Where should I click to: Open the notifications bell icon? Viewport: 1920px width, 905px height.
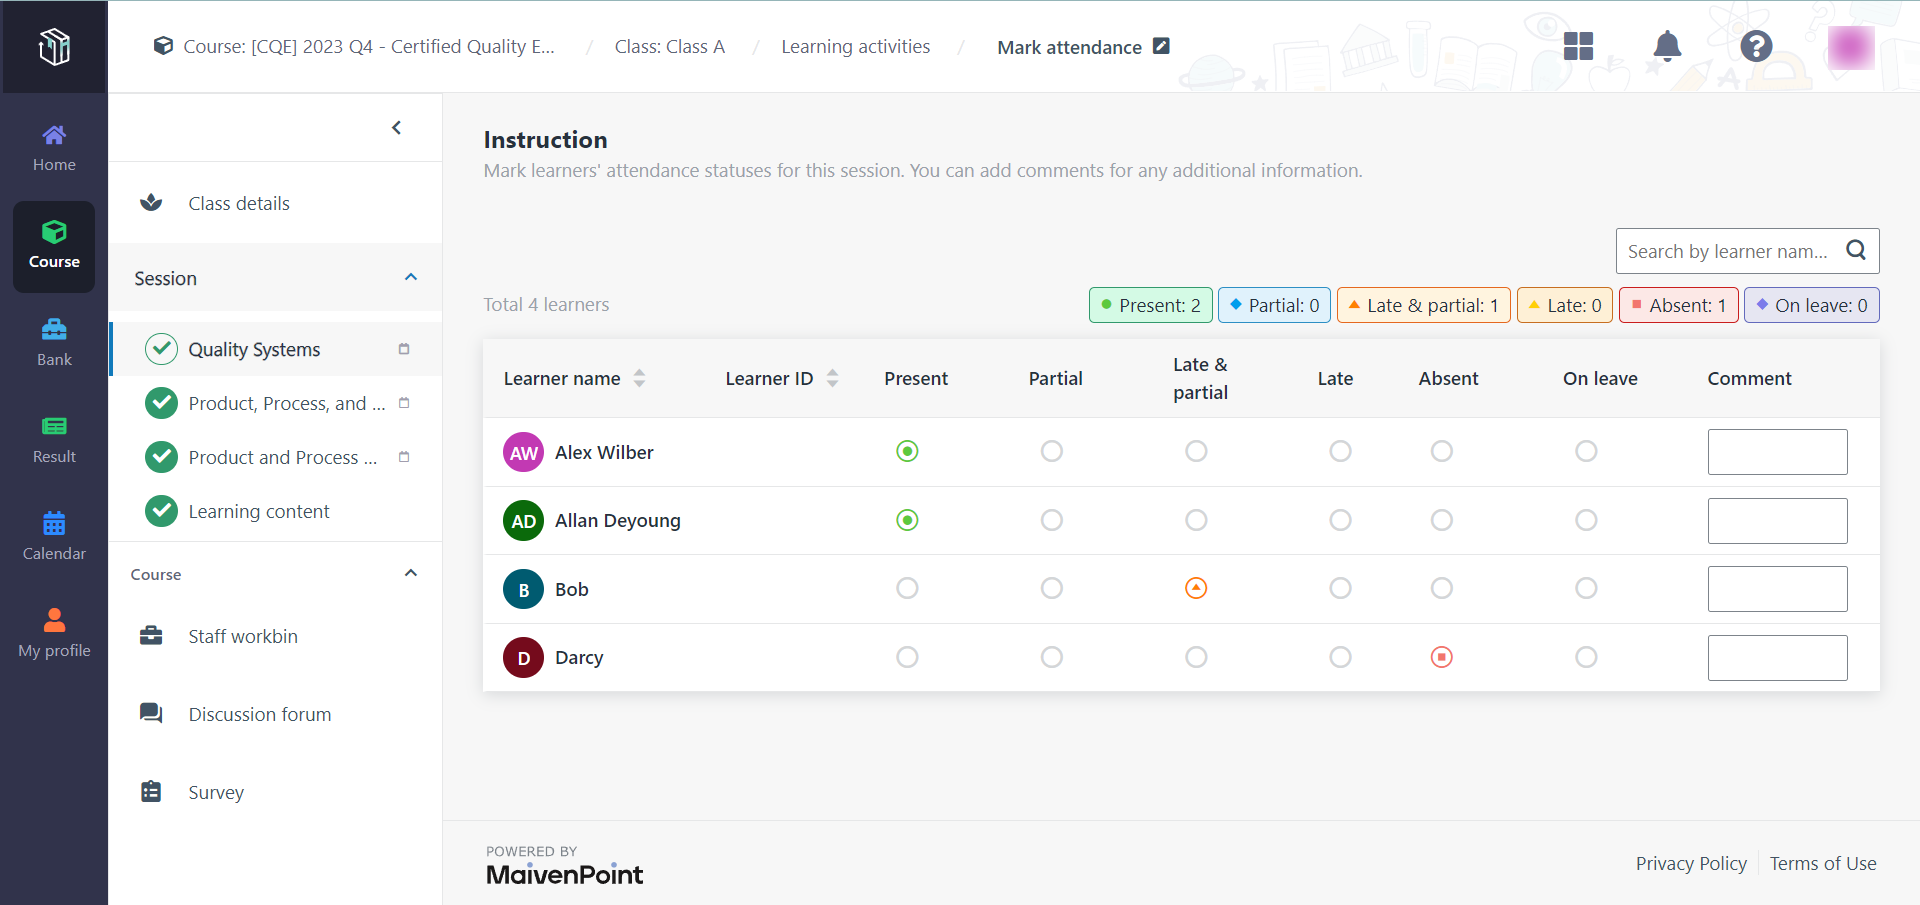coord(1666,46)
